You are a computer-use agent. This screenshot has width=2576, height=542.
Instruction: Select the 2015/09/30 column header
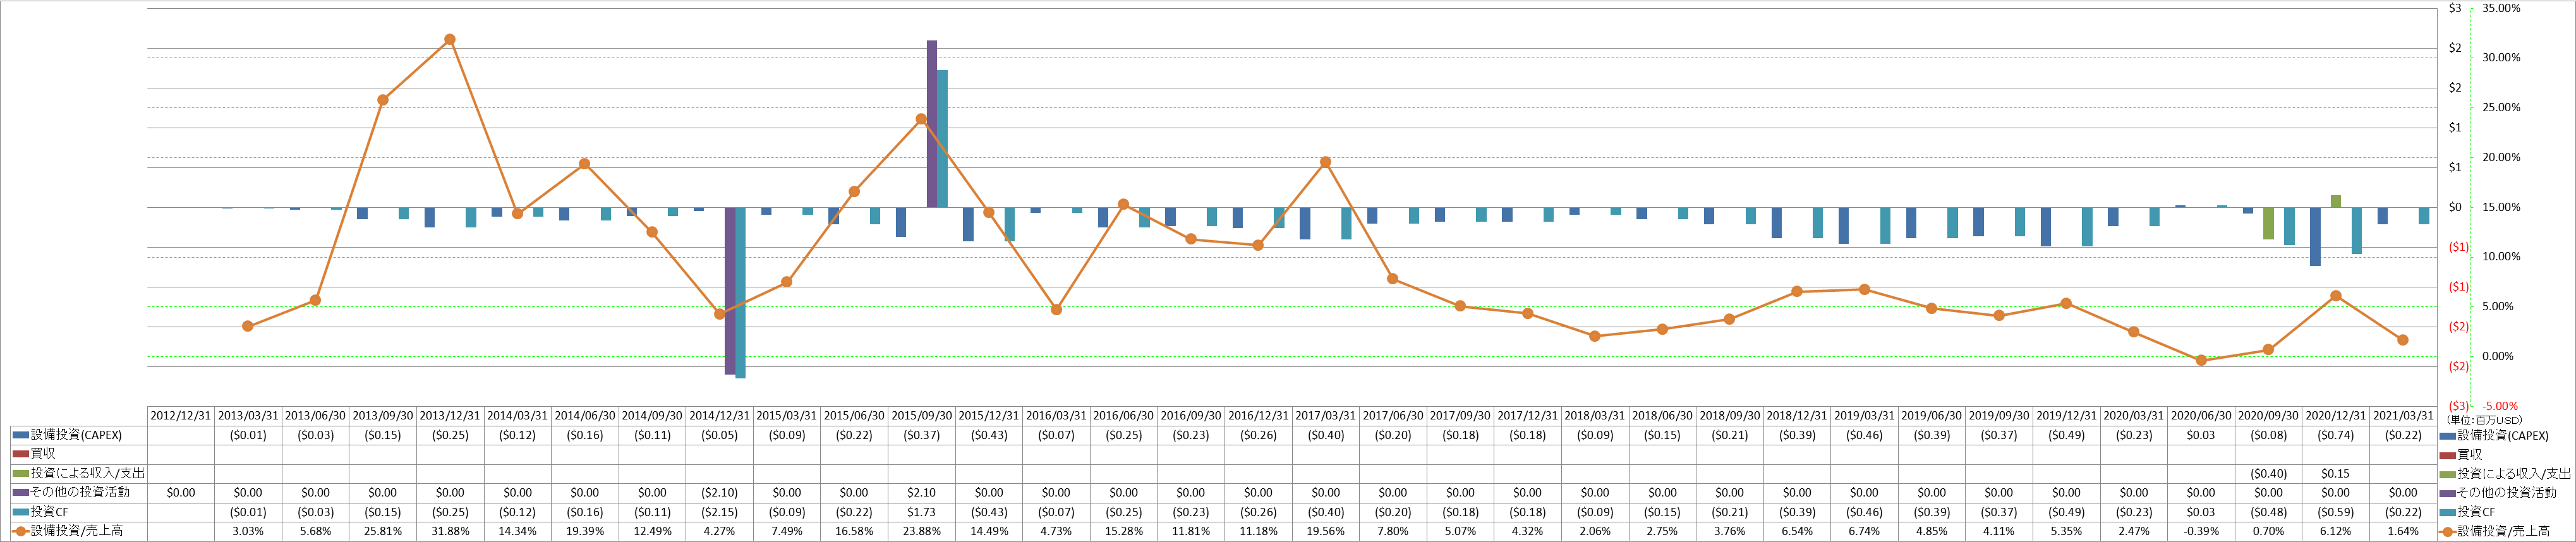tap(922, 416)
